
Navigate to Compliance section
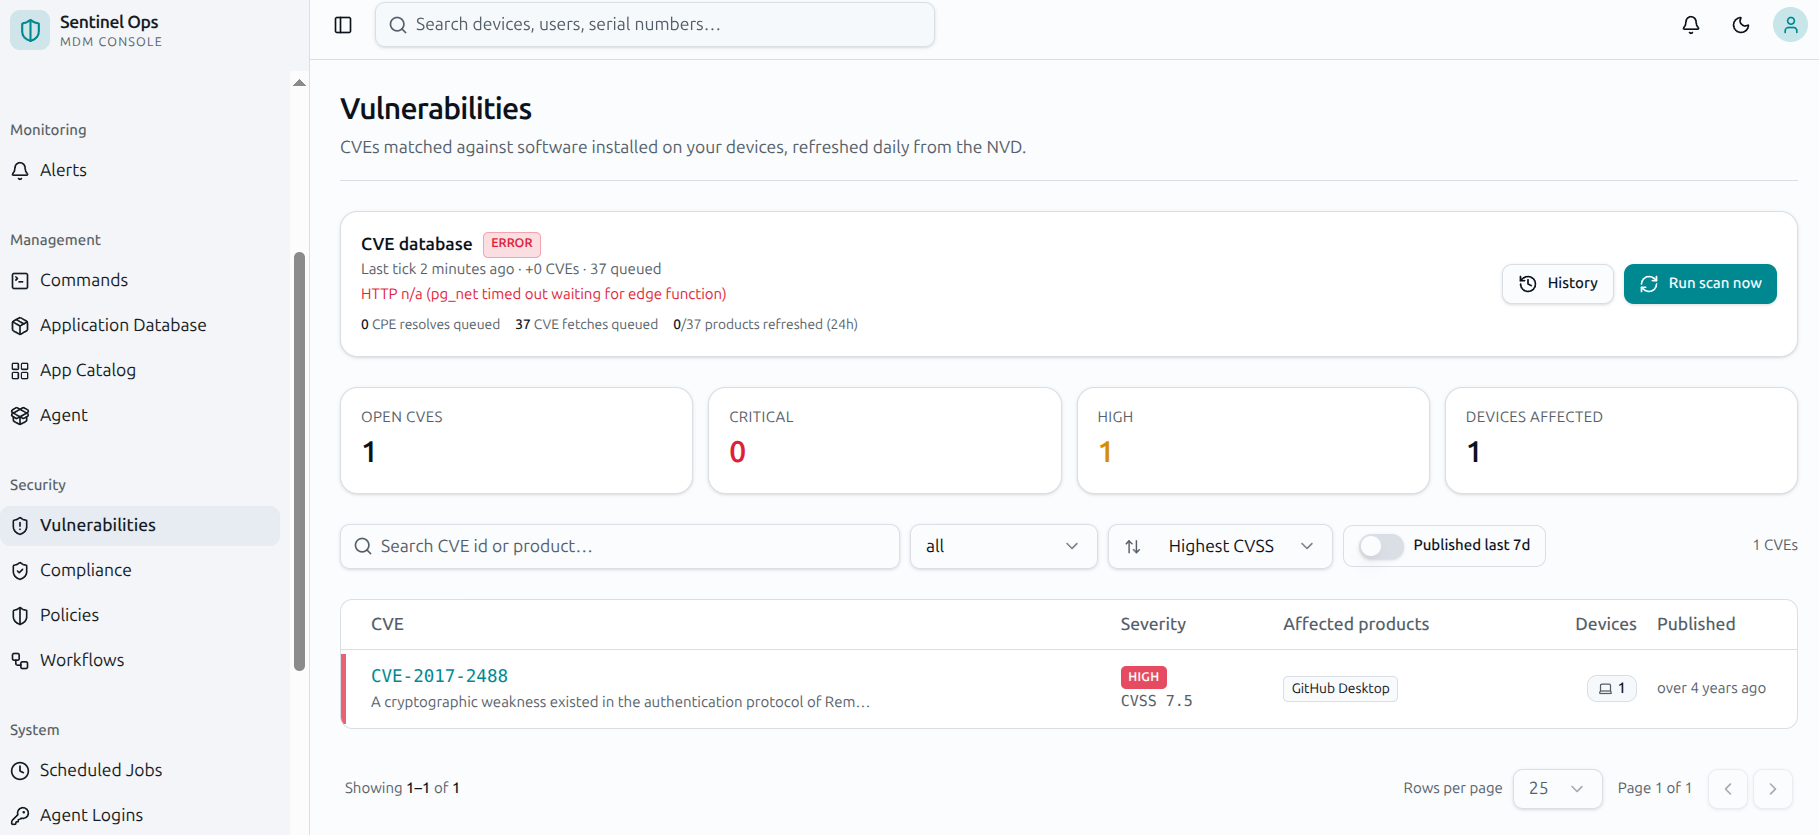point(140,571)
